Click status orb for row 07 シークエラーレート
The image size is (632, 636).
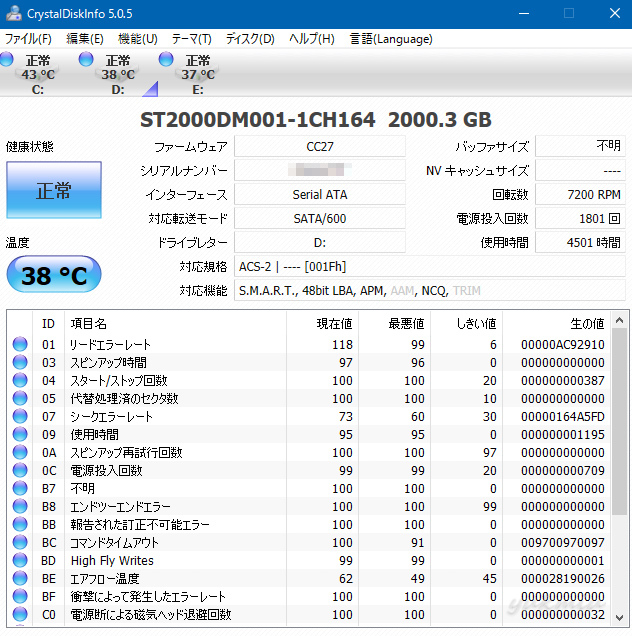pyautogui.click(x=20, y=416)
